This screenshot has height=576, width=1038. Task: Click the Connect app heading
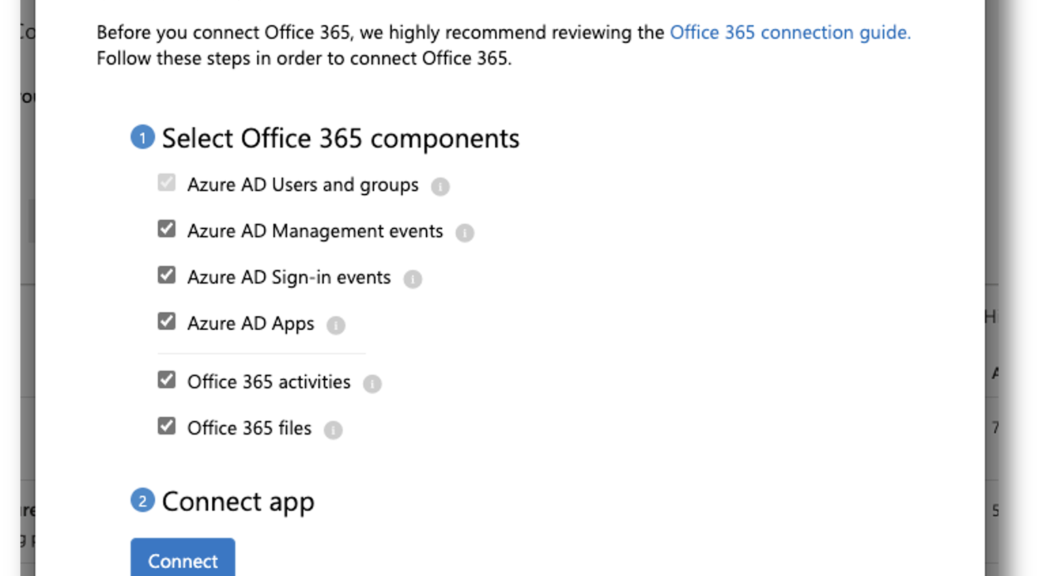point(238,502)
